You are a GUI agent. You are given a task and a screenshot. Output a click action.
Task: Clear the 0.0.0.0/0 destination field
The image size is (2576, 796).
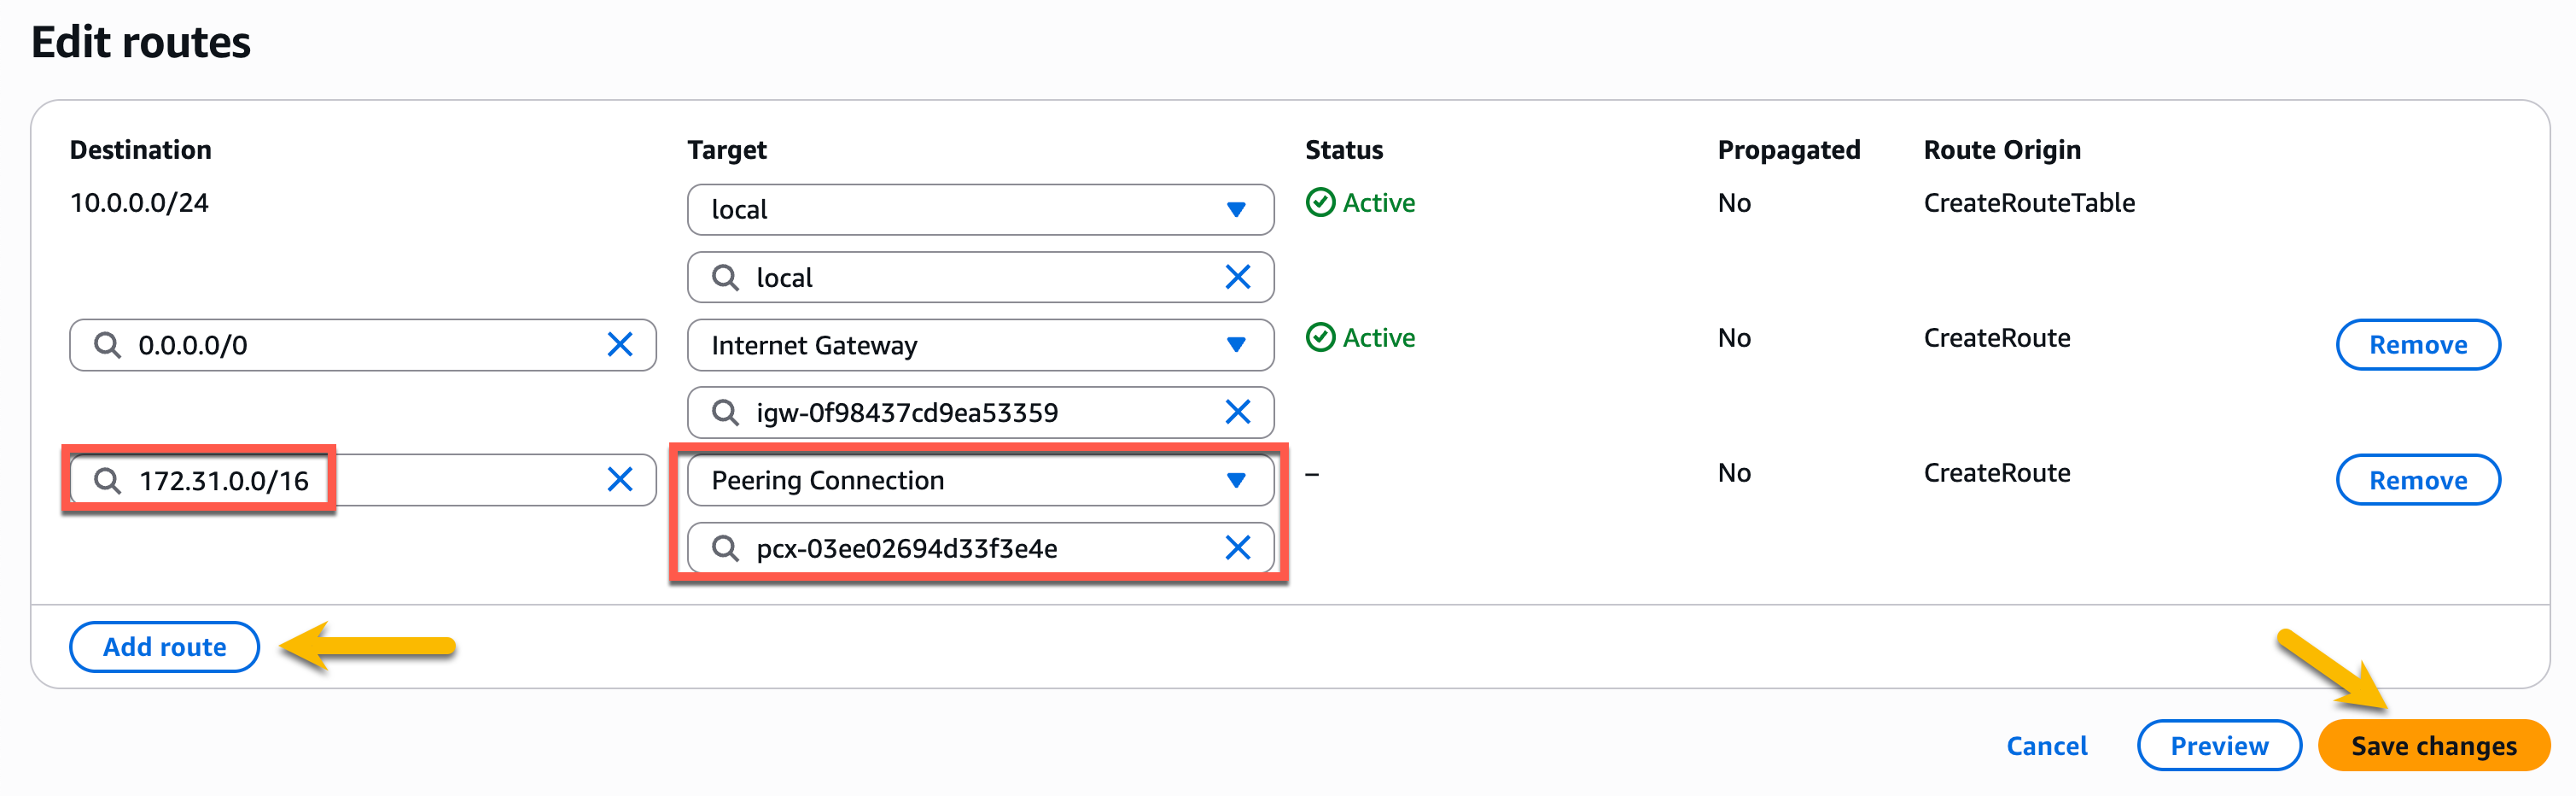[620, 345]
